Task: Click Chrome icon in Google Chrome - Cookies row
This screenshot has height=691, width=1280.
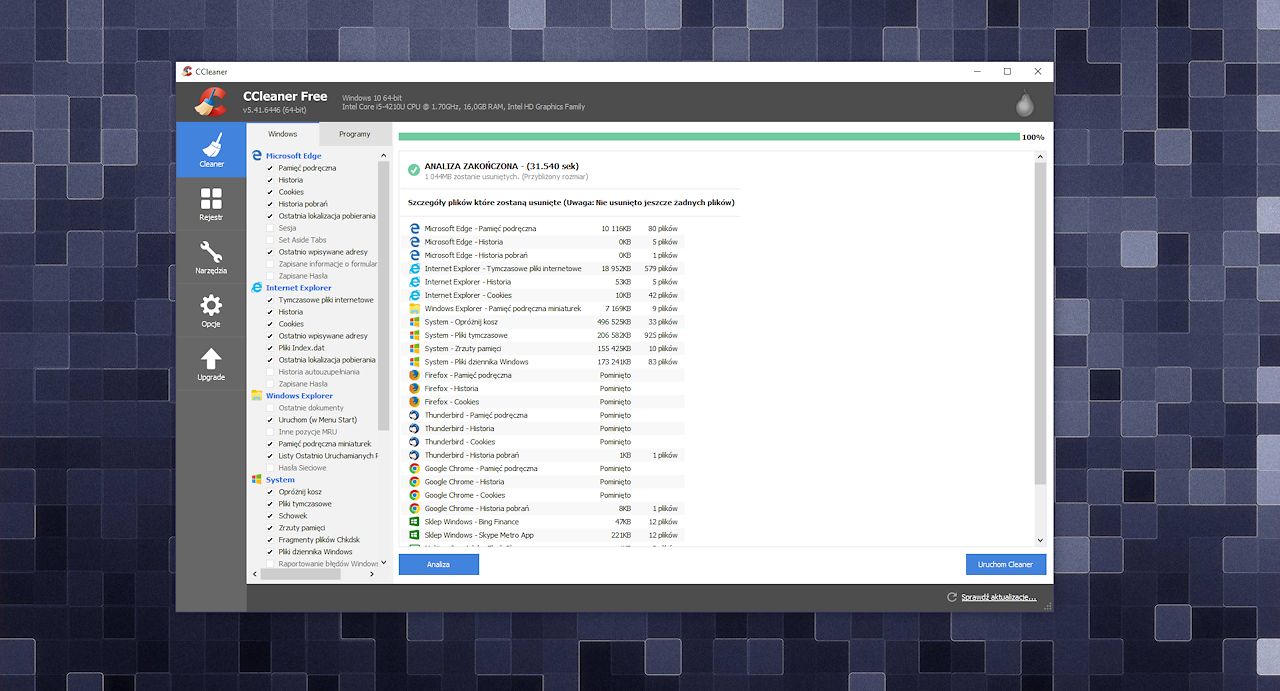Action: [x=415, y=495]
